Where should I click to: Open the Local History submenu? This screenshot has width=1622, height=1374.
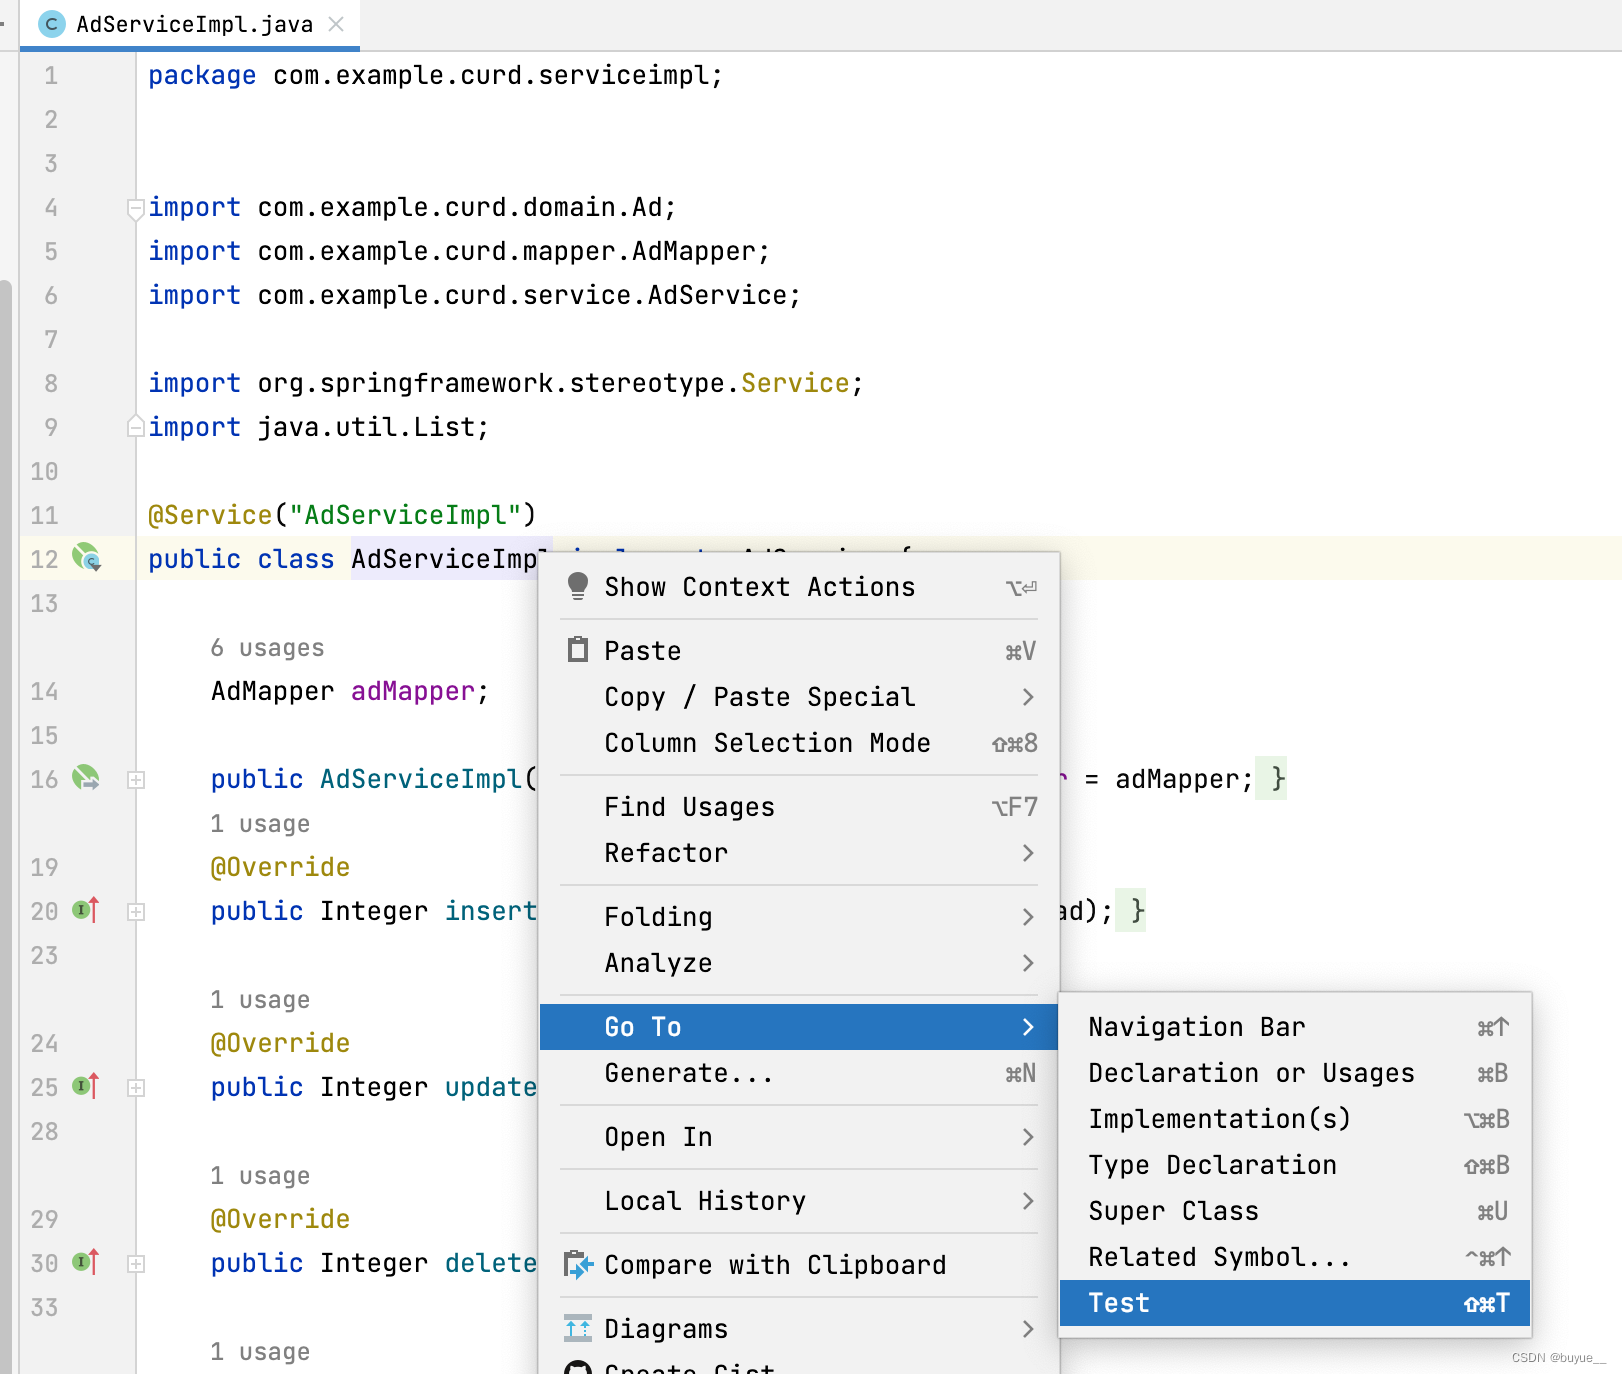[x=799, y=1201]
